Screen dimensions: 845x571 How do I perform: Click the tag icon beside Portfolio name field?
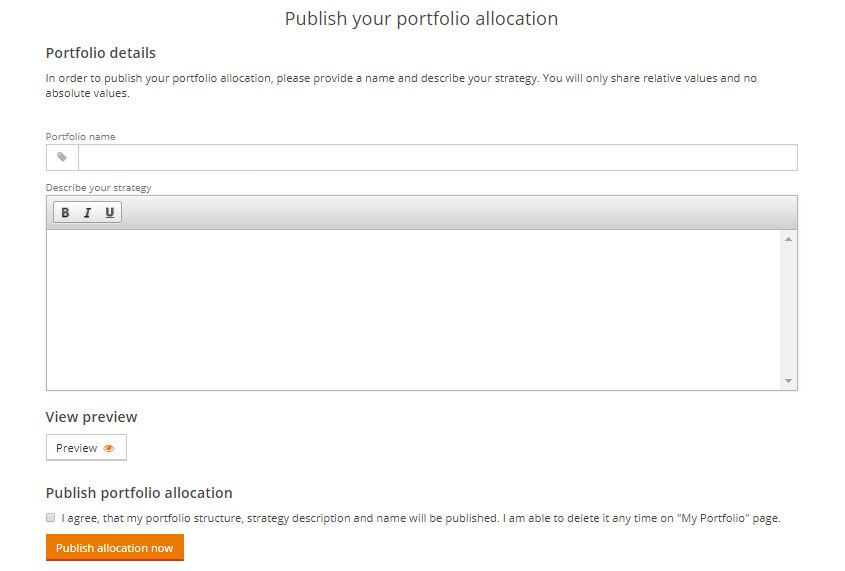pyautogui.click(x=62, y=158)
